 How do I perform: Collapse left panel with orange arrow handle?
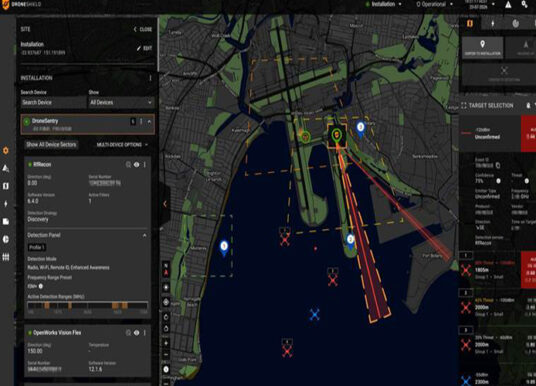(165, 204)
